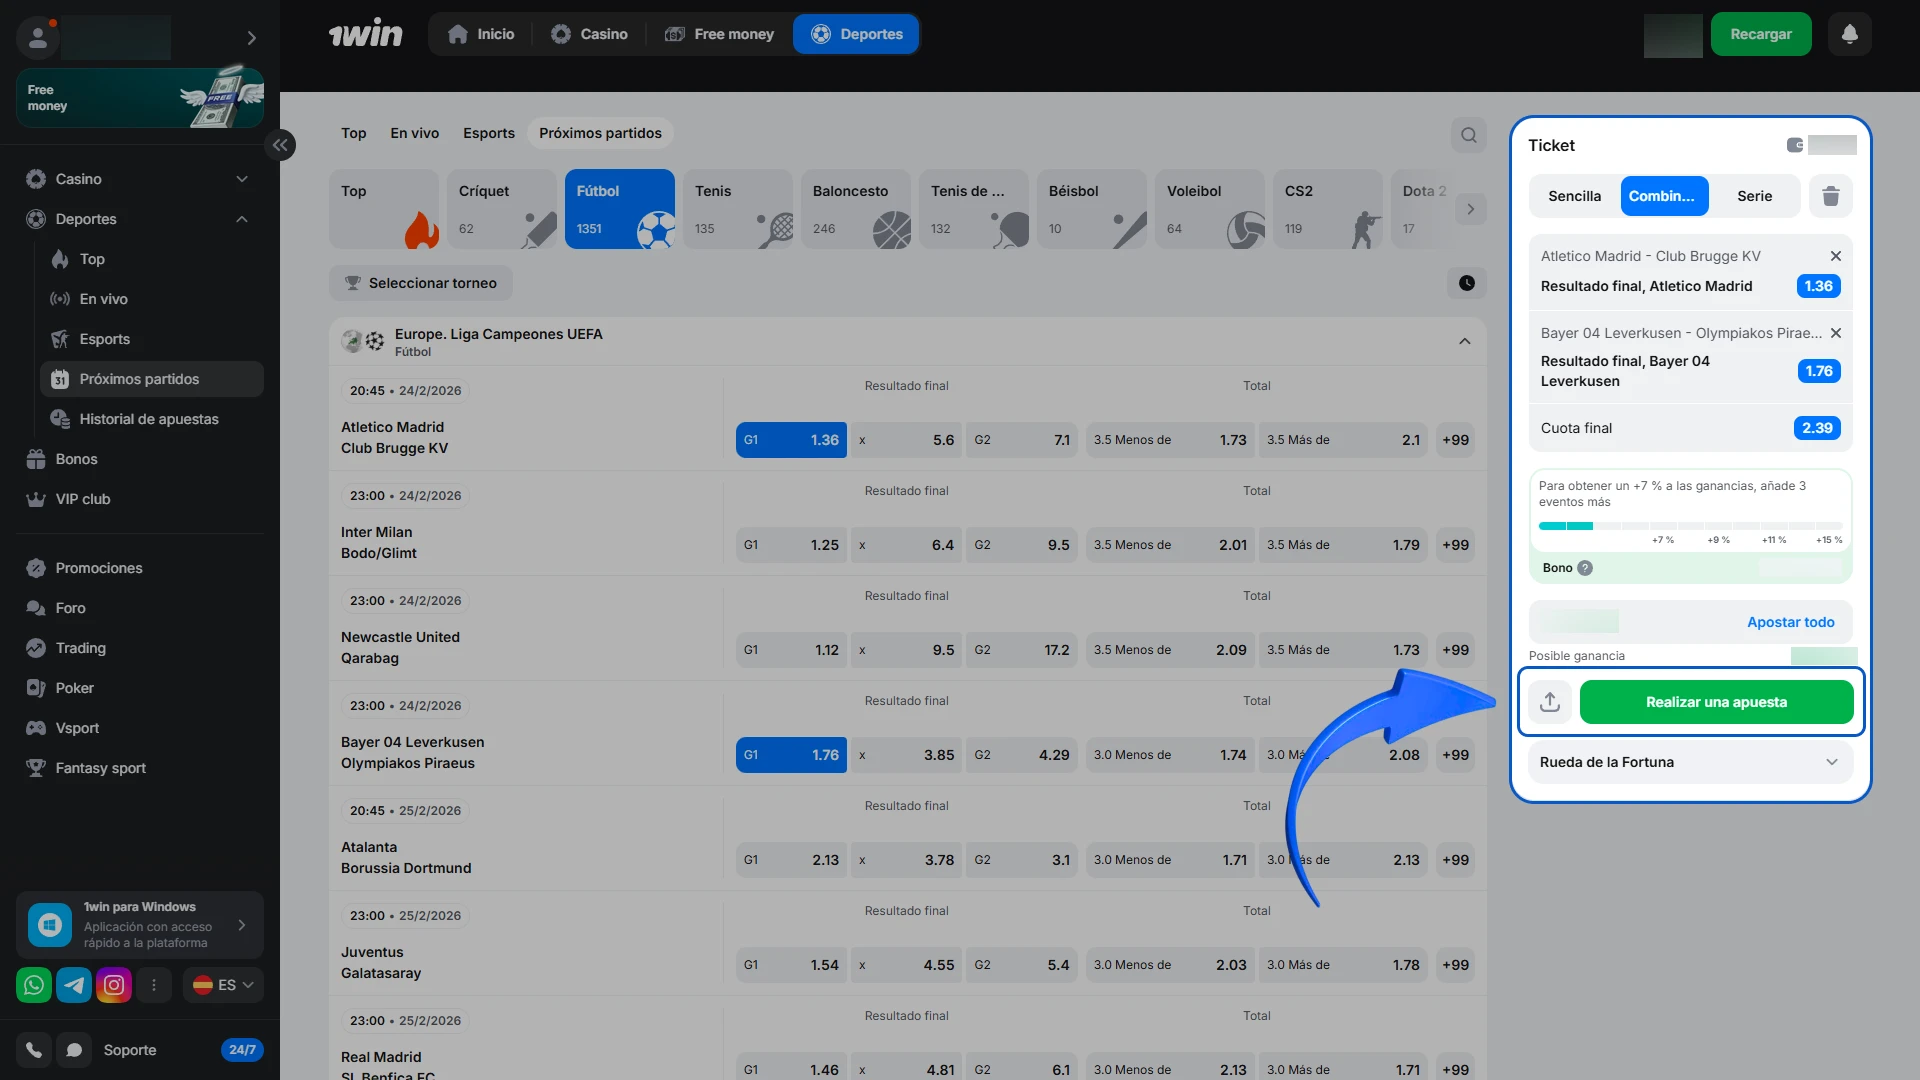Collapse the Europe Liga Campeones UEFA section
This screenshot has width=1920, height=1080.
click(x=1464, y=342)
